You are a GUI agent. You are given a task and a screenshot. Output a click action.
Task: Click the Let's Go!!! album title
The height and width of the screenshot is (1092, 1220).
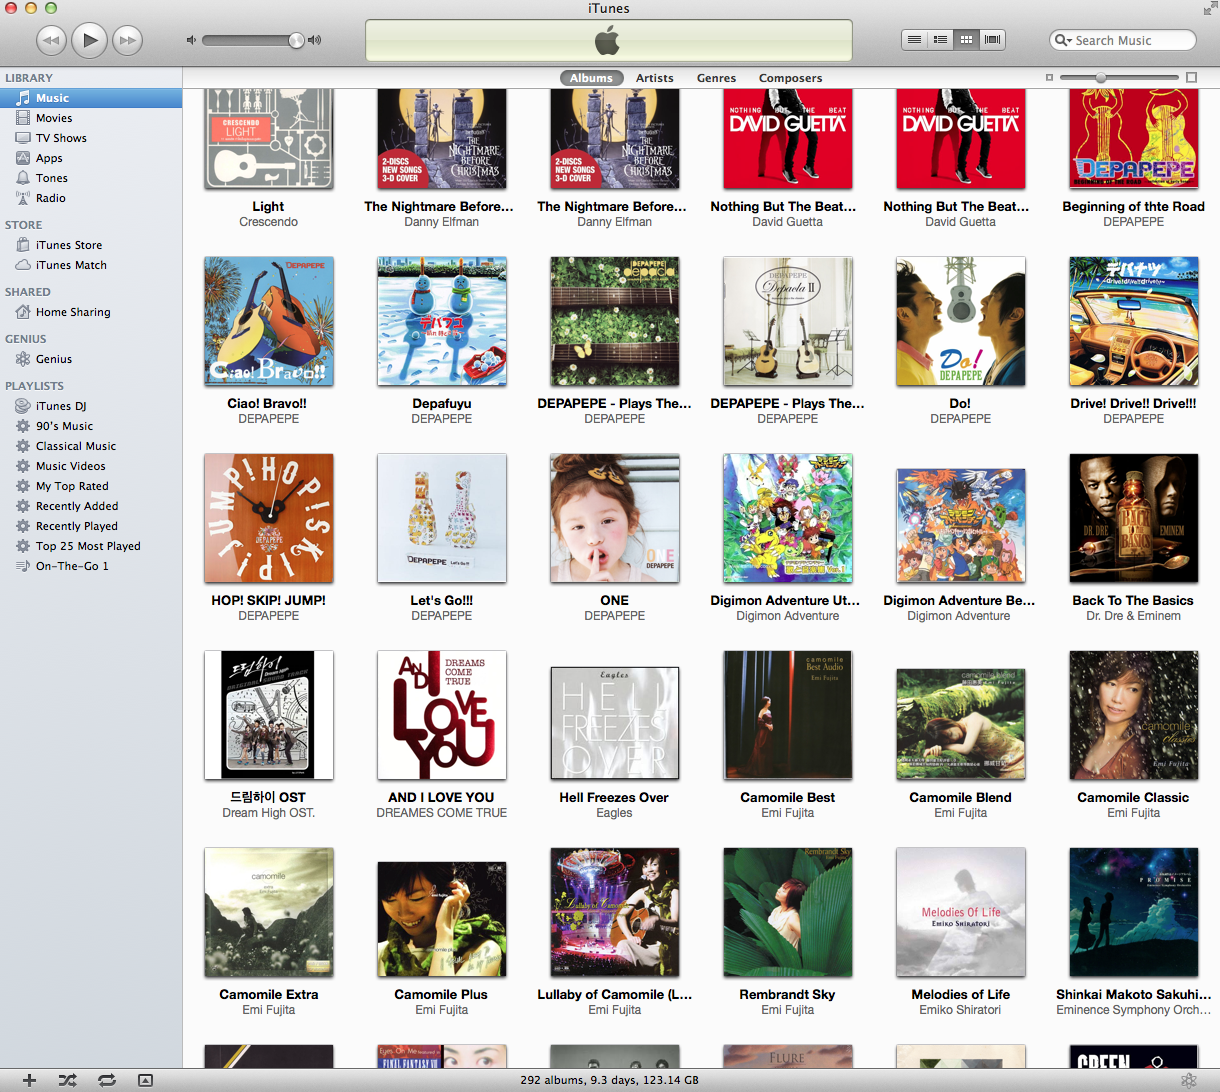pyautogui.click(x=441, y=601)
